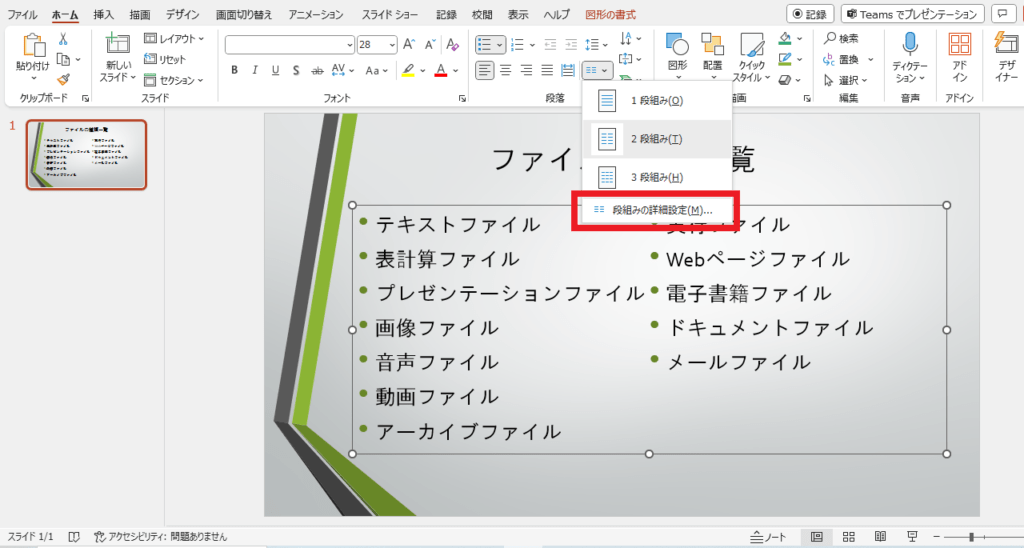Align text left
Image resolution: width=1024 pixels, height=548 pixels.
[x=485, y=70]
